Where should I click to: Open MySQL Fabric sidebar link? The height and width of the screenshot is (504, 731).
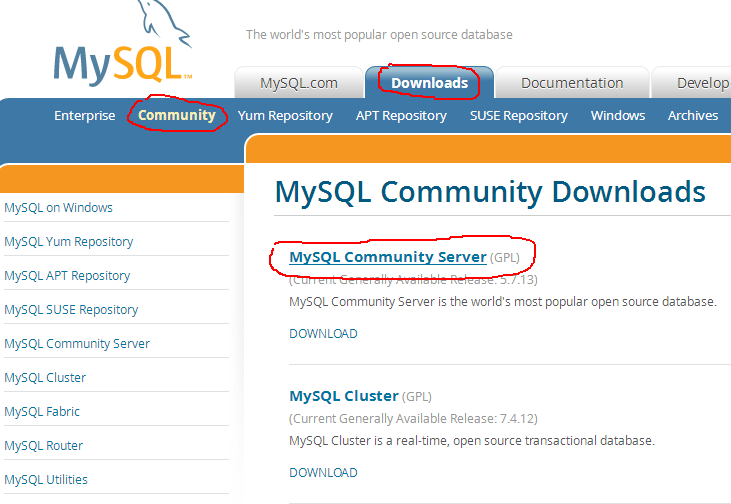(x=42, y=412)
